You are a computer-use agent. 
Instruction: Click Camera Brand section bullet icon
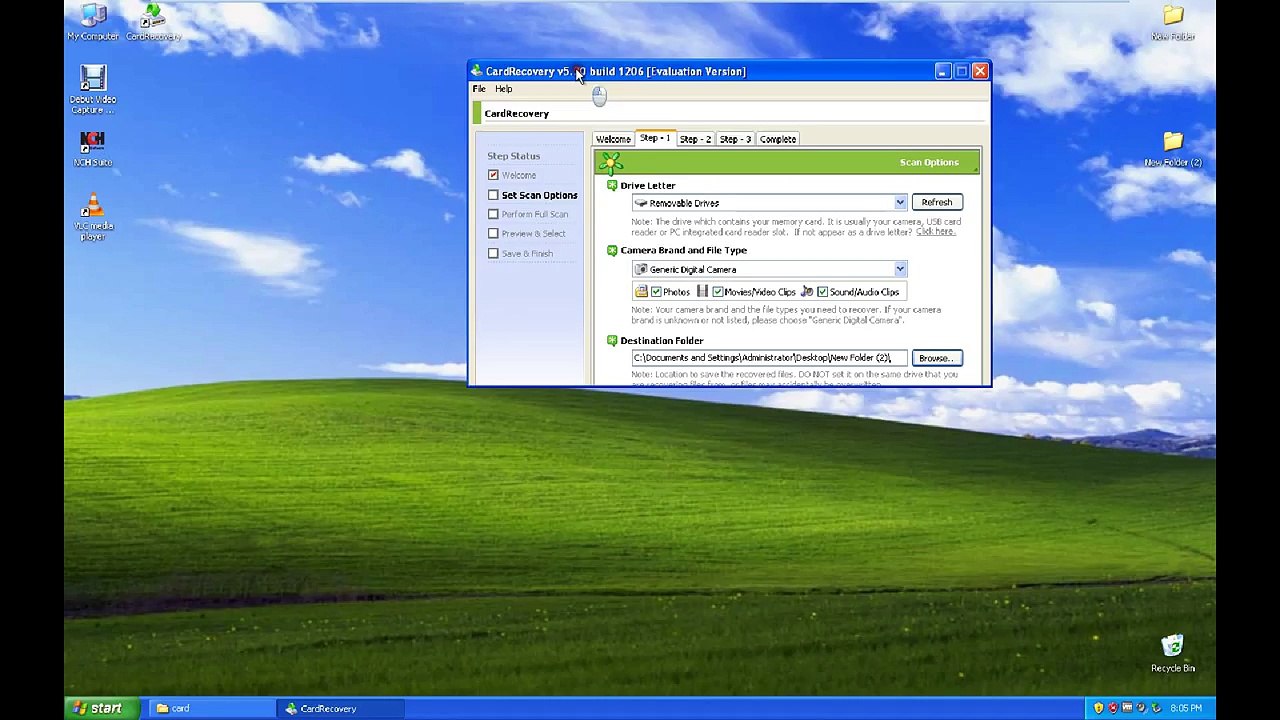(612, 250)
